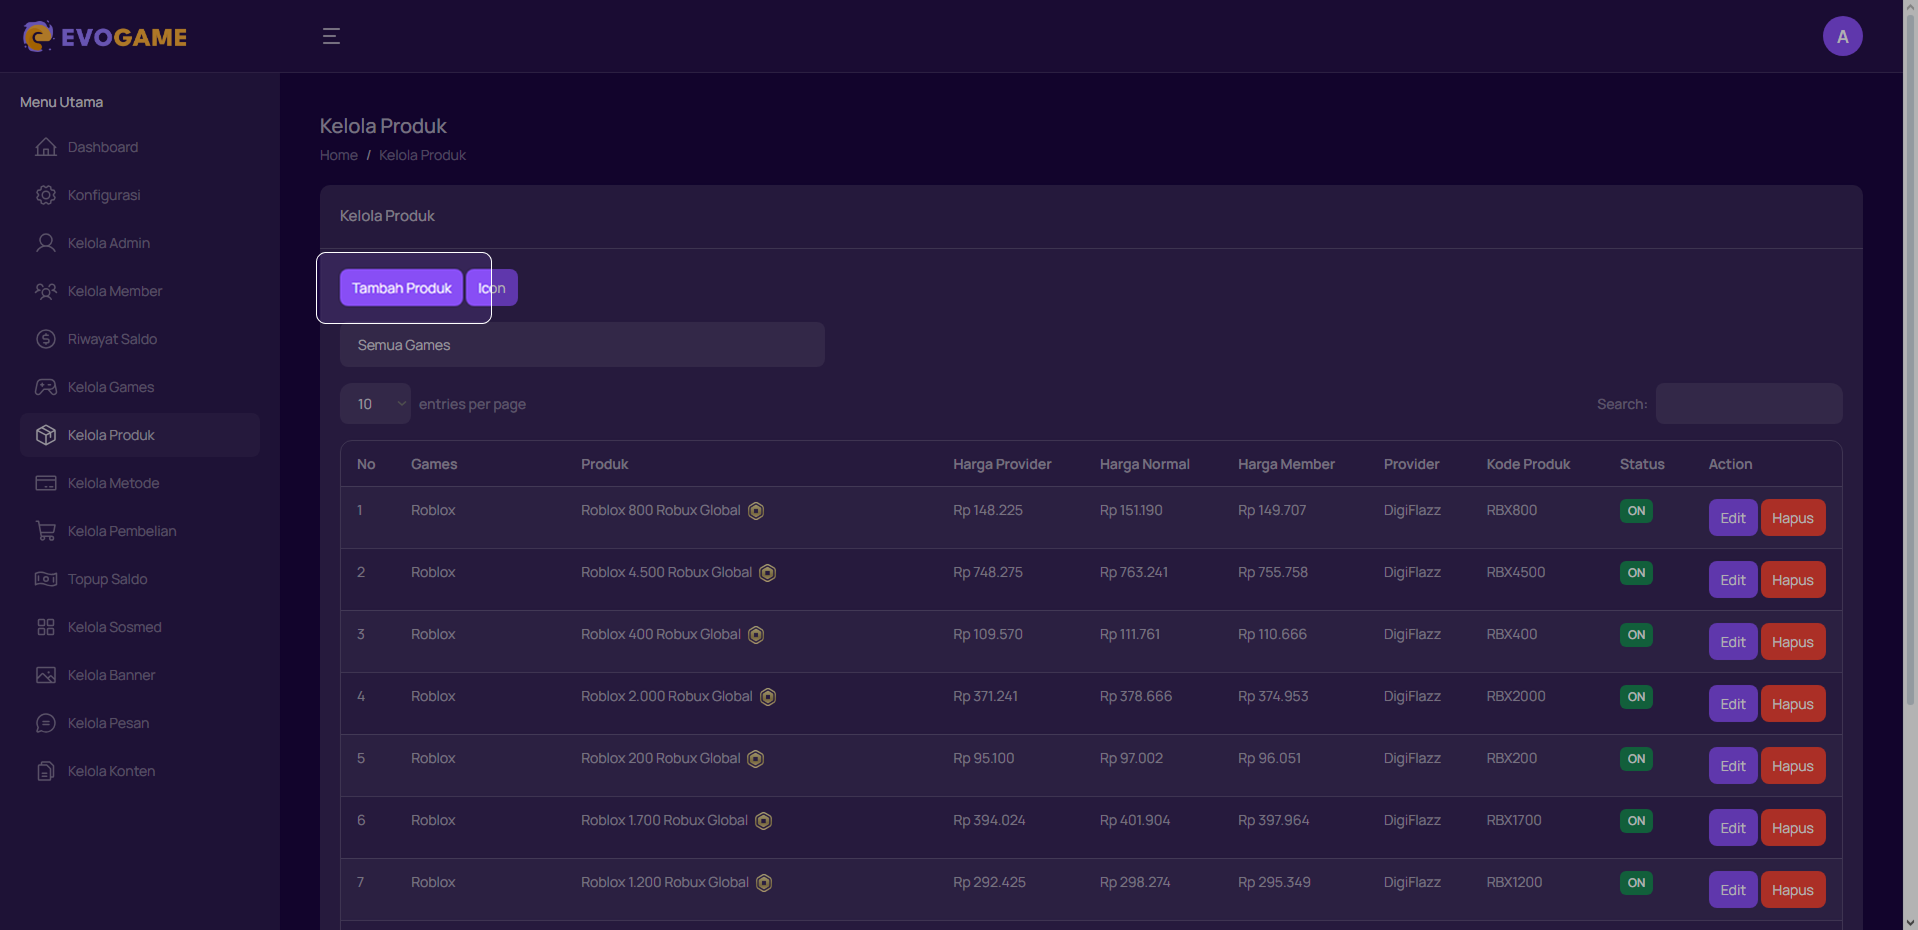
Task: Click Robux icon beside Roblox 2.000 Robux Global
Action: 768,697
